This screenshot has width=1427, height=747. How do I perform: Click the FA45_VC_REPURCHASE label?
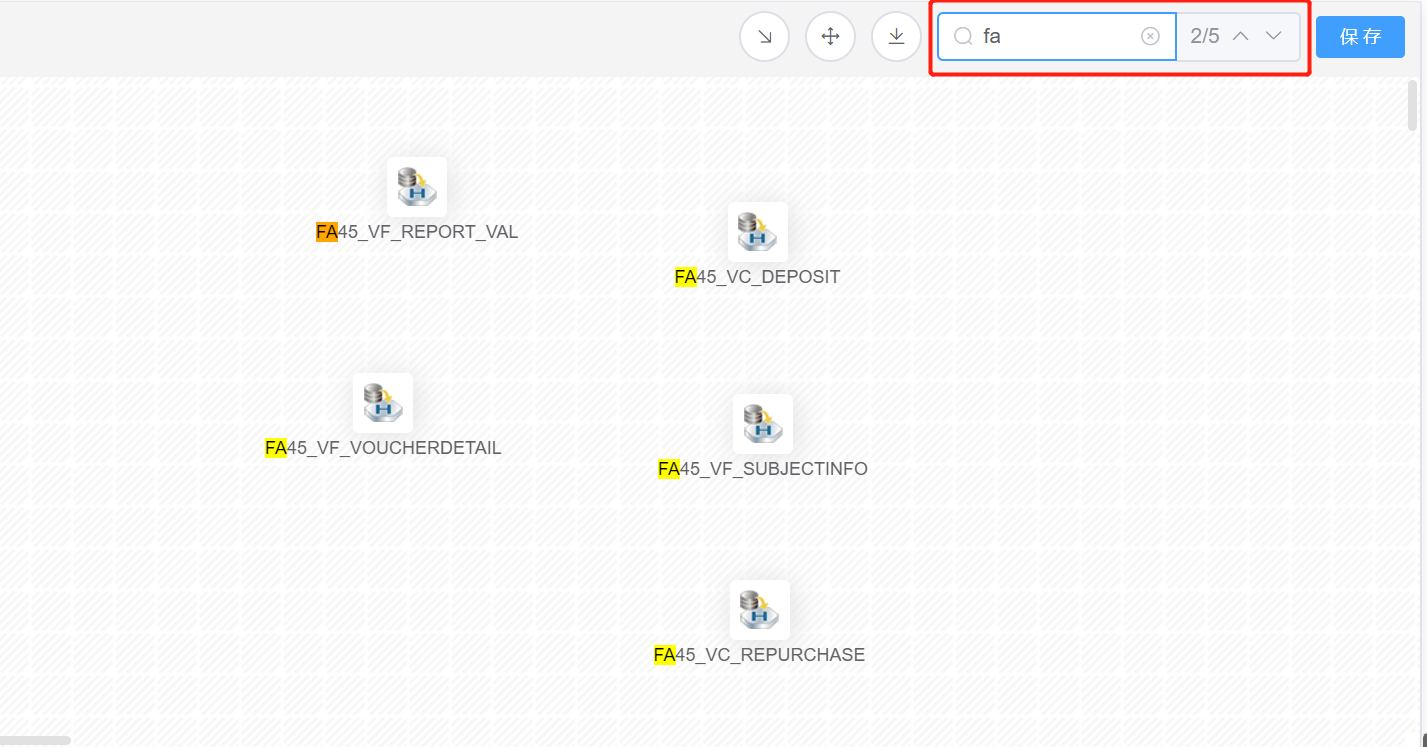click(x=760, y=655)
